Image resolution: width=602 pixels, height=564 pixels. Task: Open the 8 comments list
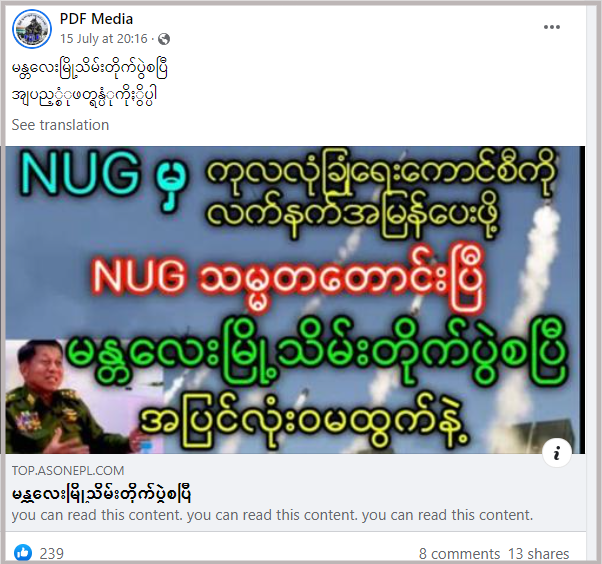(459, 554)
